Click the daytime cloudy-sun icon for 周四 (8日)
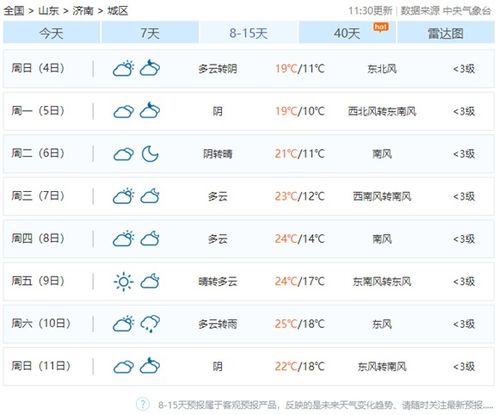 123,238
